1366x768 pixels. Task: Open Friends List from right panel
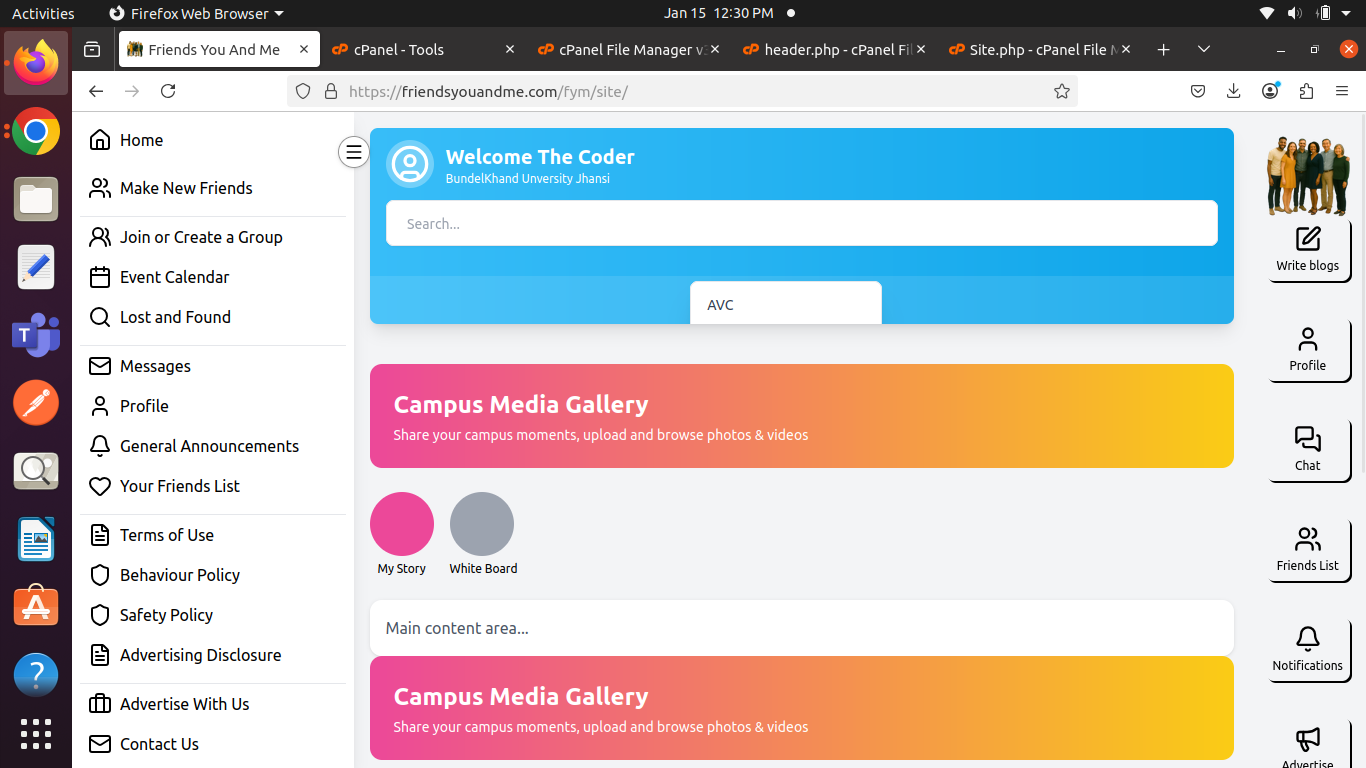tap(1308, 540)
